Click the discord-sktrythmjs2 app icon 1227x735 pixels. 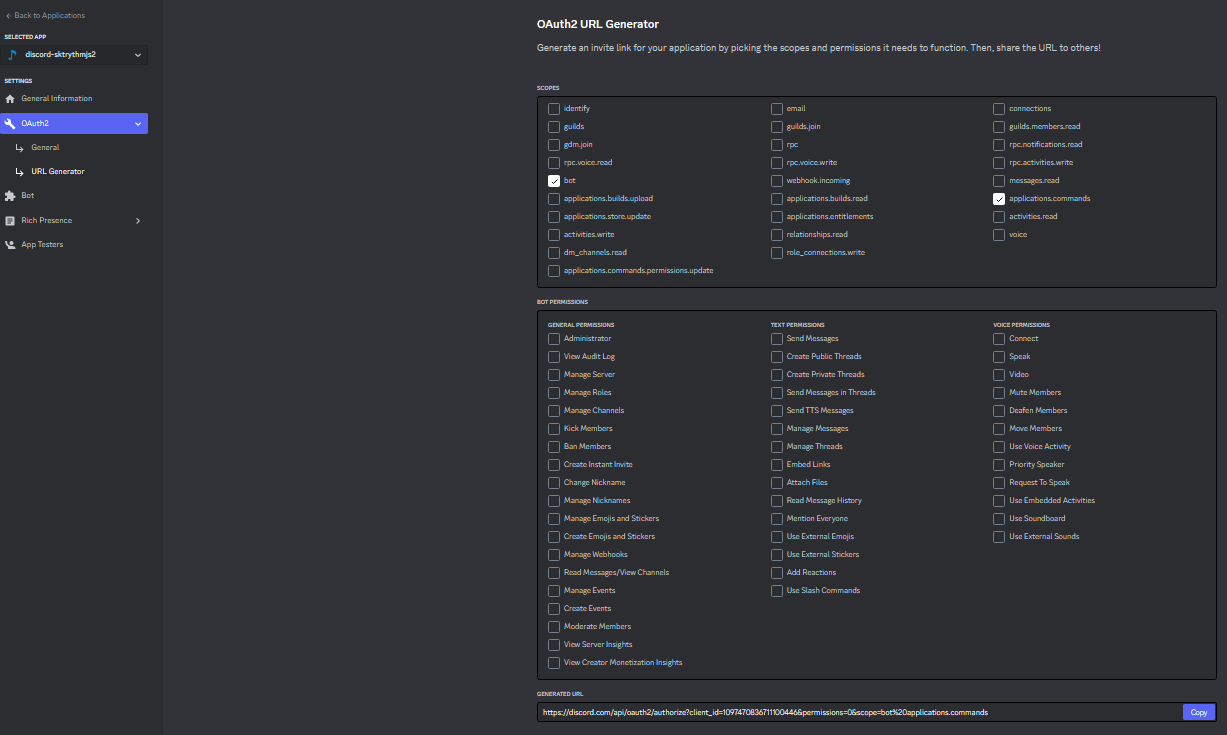11,56
